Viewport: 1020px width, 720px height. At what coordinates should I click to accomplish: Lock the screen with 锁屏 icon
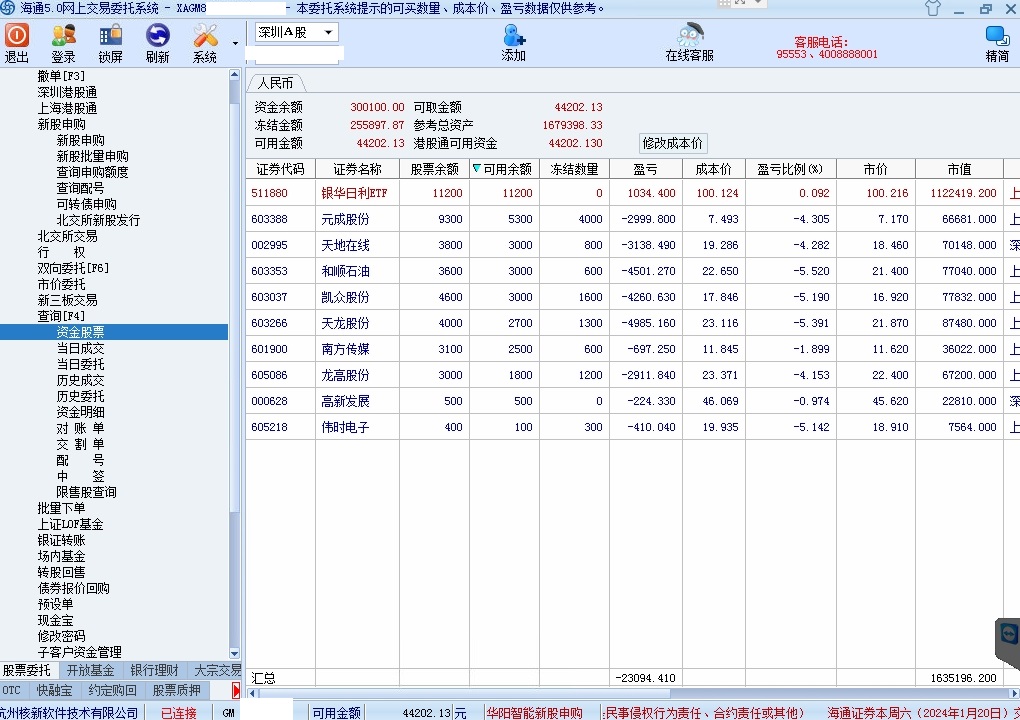point(110,43)
